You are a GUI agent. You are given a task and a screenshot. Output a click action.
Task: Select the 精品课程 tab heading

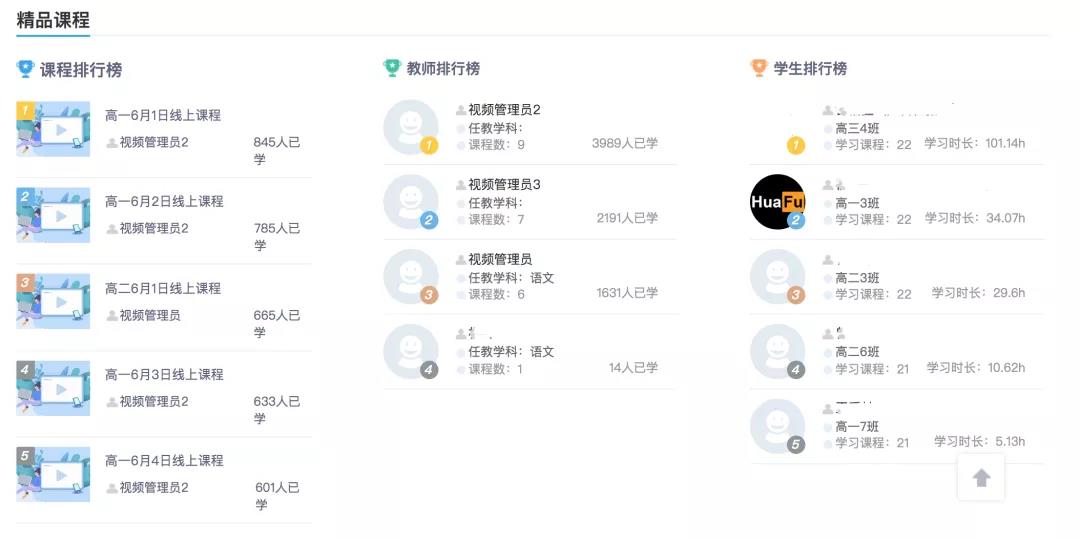click(x=53, y=20)
